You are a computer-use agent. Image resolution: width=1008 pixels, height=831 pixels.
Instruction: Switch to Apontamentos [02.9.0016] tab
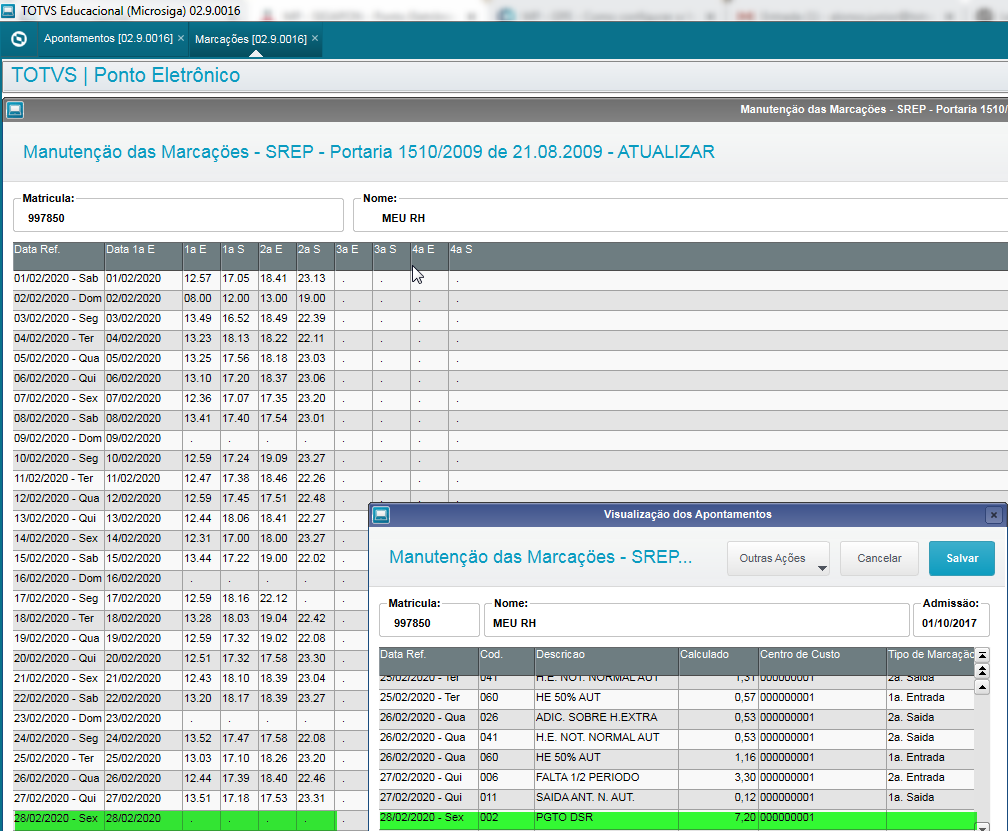pyautogui.click(x=108, y=39)
